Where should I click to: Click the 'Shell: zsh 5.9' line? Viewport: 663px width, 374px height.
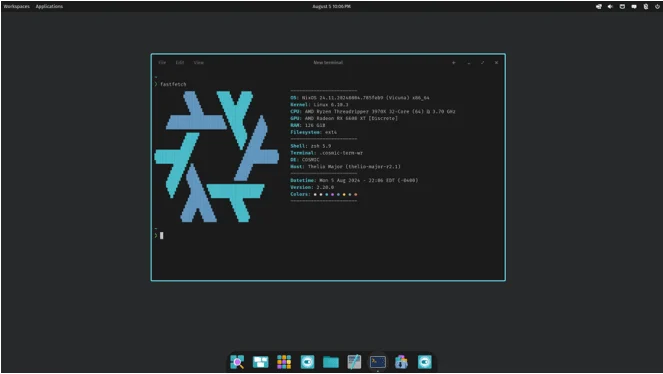pyautogui.click(x=311, y=146)
